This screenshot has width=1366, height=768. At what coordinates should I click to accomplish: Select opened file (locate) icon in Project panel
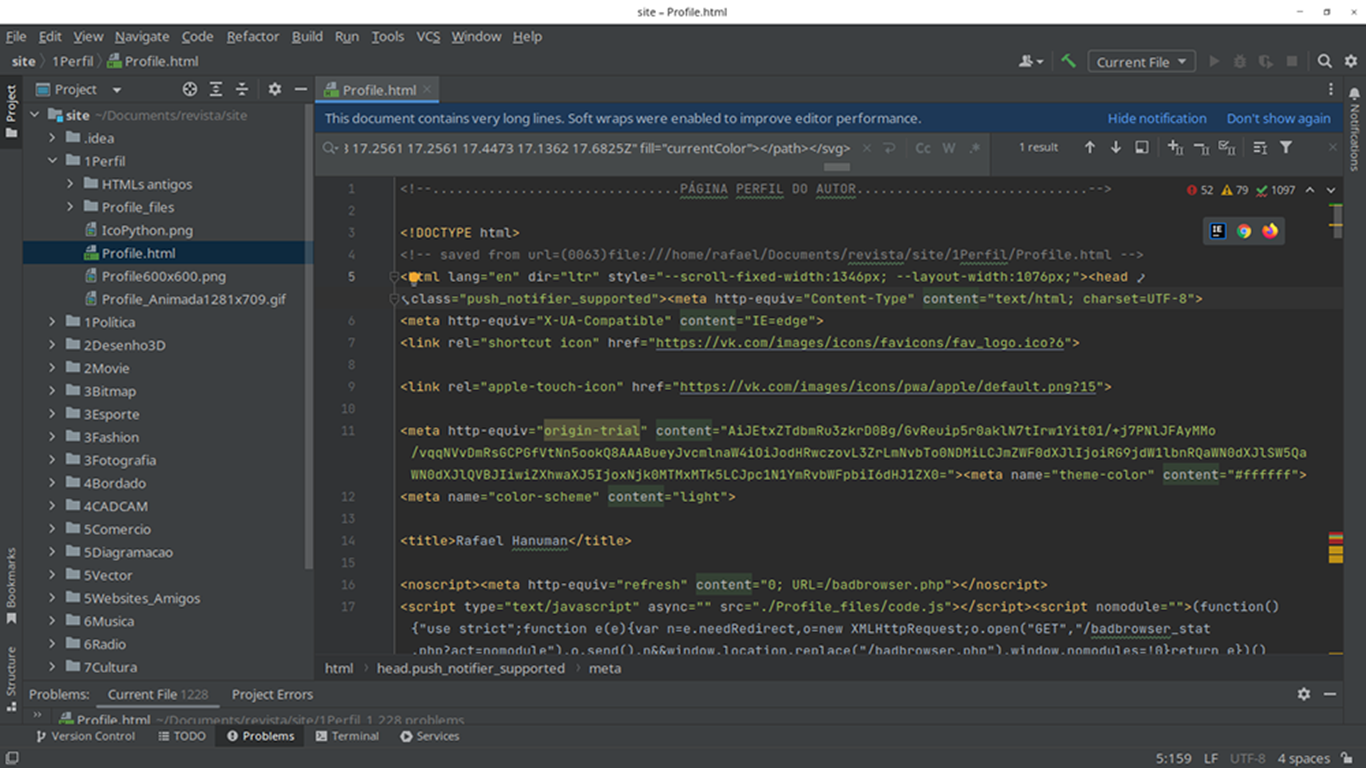pyautogui.click(x=190, y=89)
